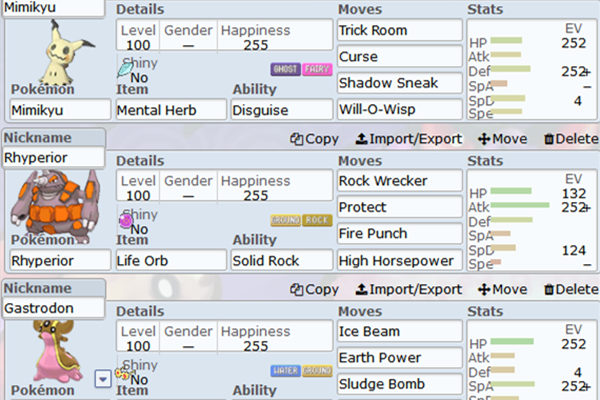Edit the Earth Power move slot
This screenshot has height=400, width=600.
(400, 358)
